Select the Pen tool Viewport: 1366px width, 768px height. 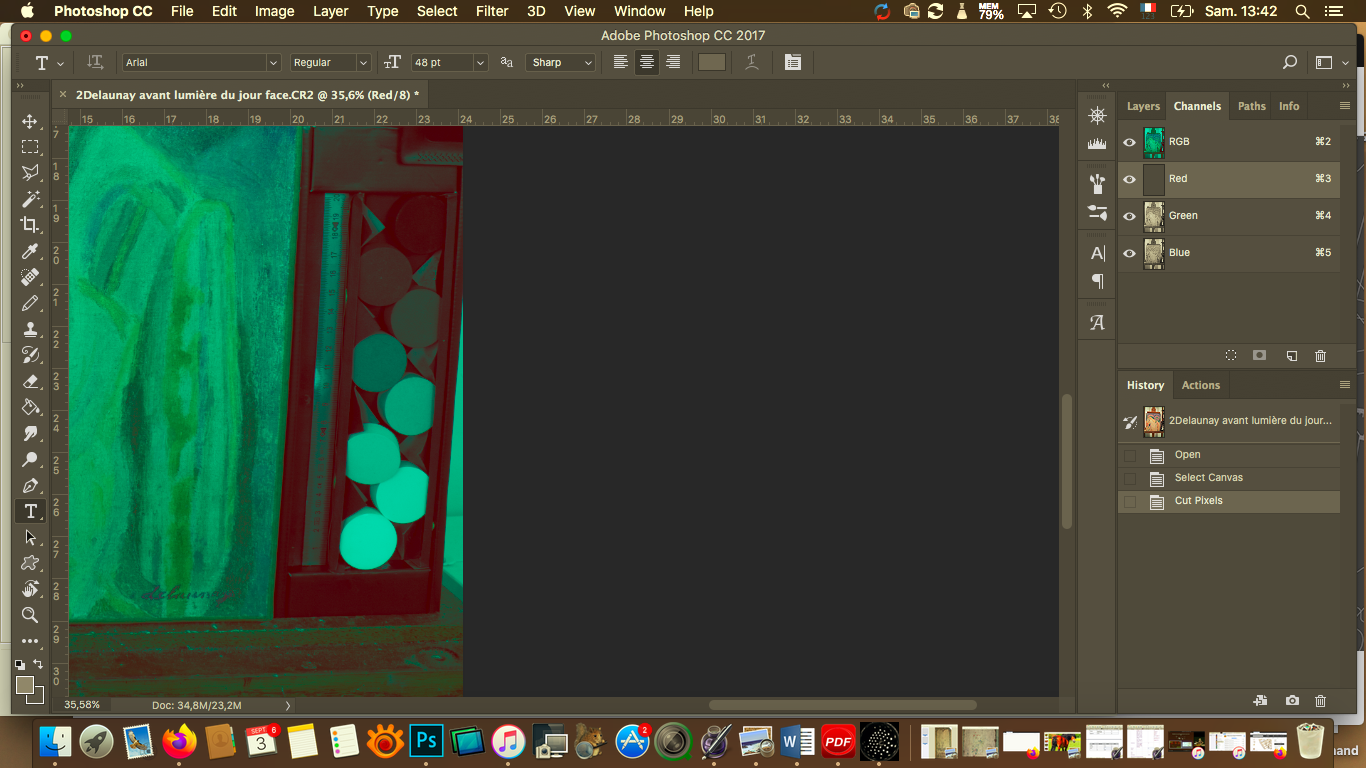tap(30, 485)
